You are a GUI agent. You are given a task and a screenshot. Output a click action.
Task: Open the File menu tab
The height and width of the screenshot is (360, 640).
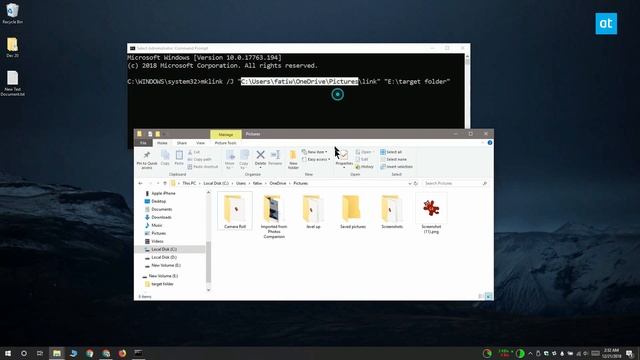143,143
